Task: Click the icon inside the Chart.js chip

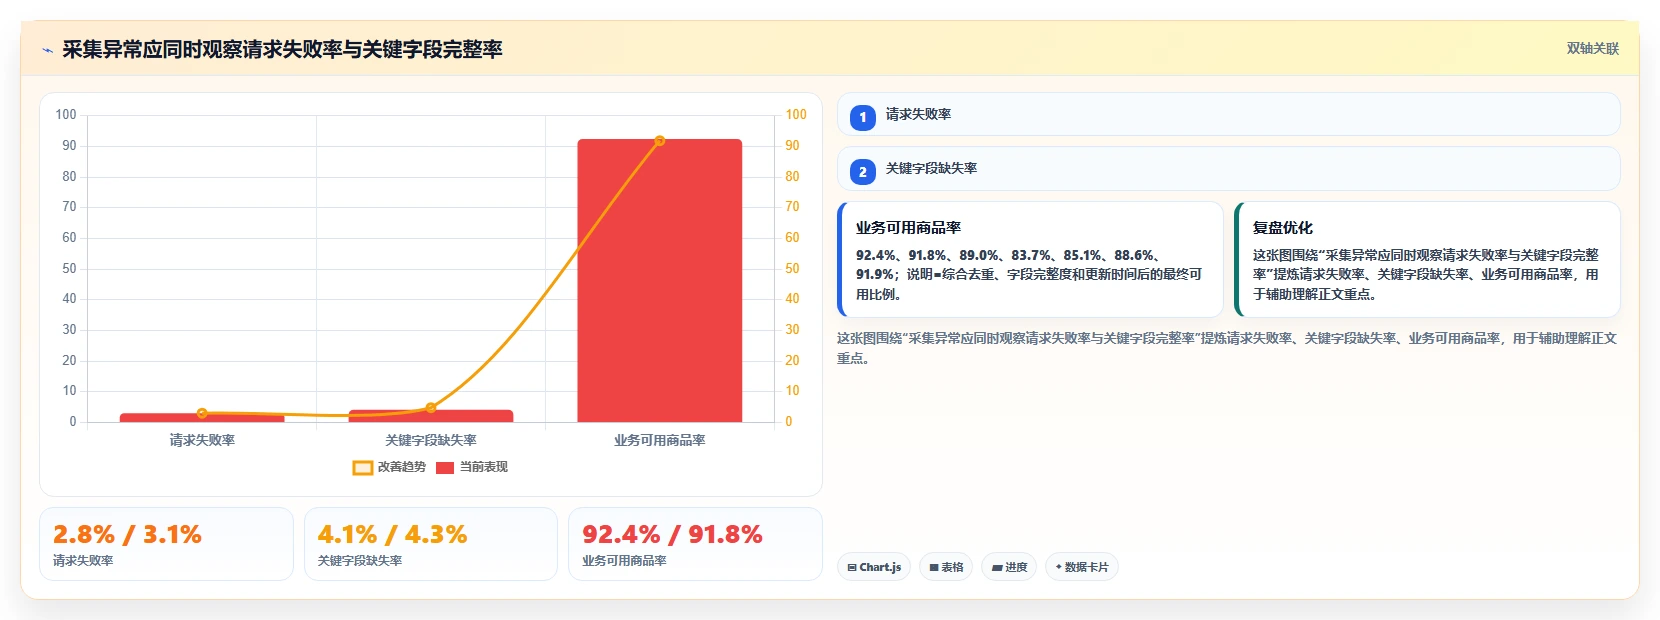Action: (x=852, y=567)
